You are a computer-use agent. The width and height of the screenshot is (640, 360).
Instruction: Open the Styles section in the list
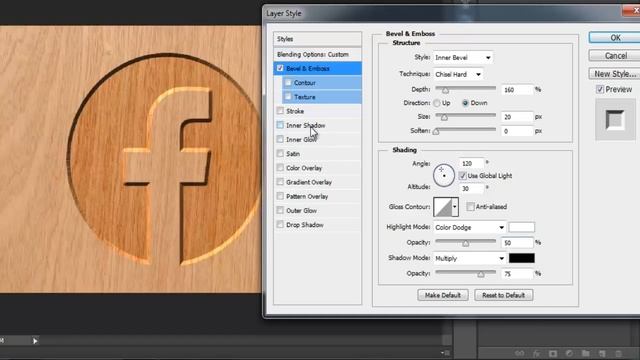317,39
